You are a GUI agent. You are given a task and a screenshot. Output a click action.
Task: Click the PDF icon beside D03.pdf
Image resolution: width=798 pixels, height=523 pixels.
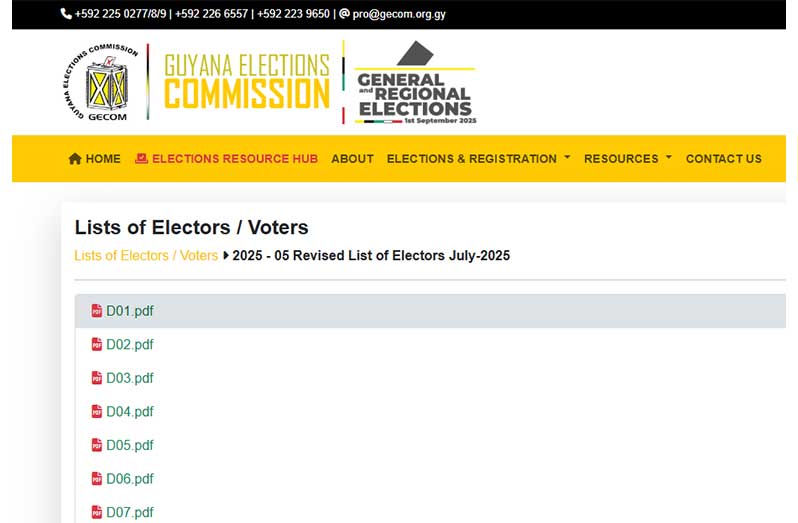point(97,377)
